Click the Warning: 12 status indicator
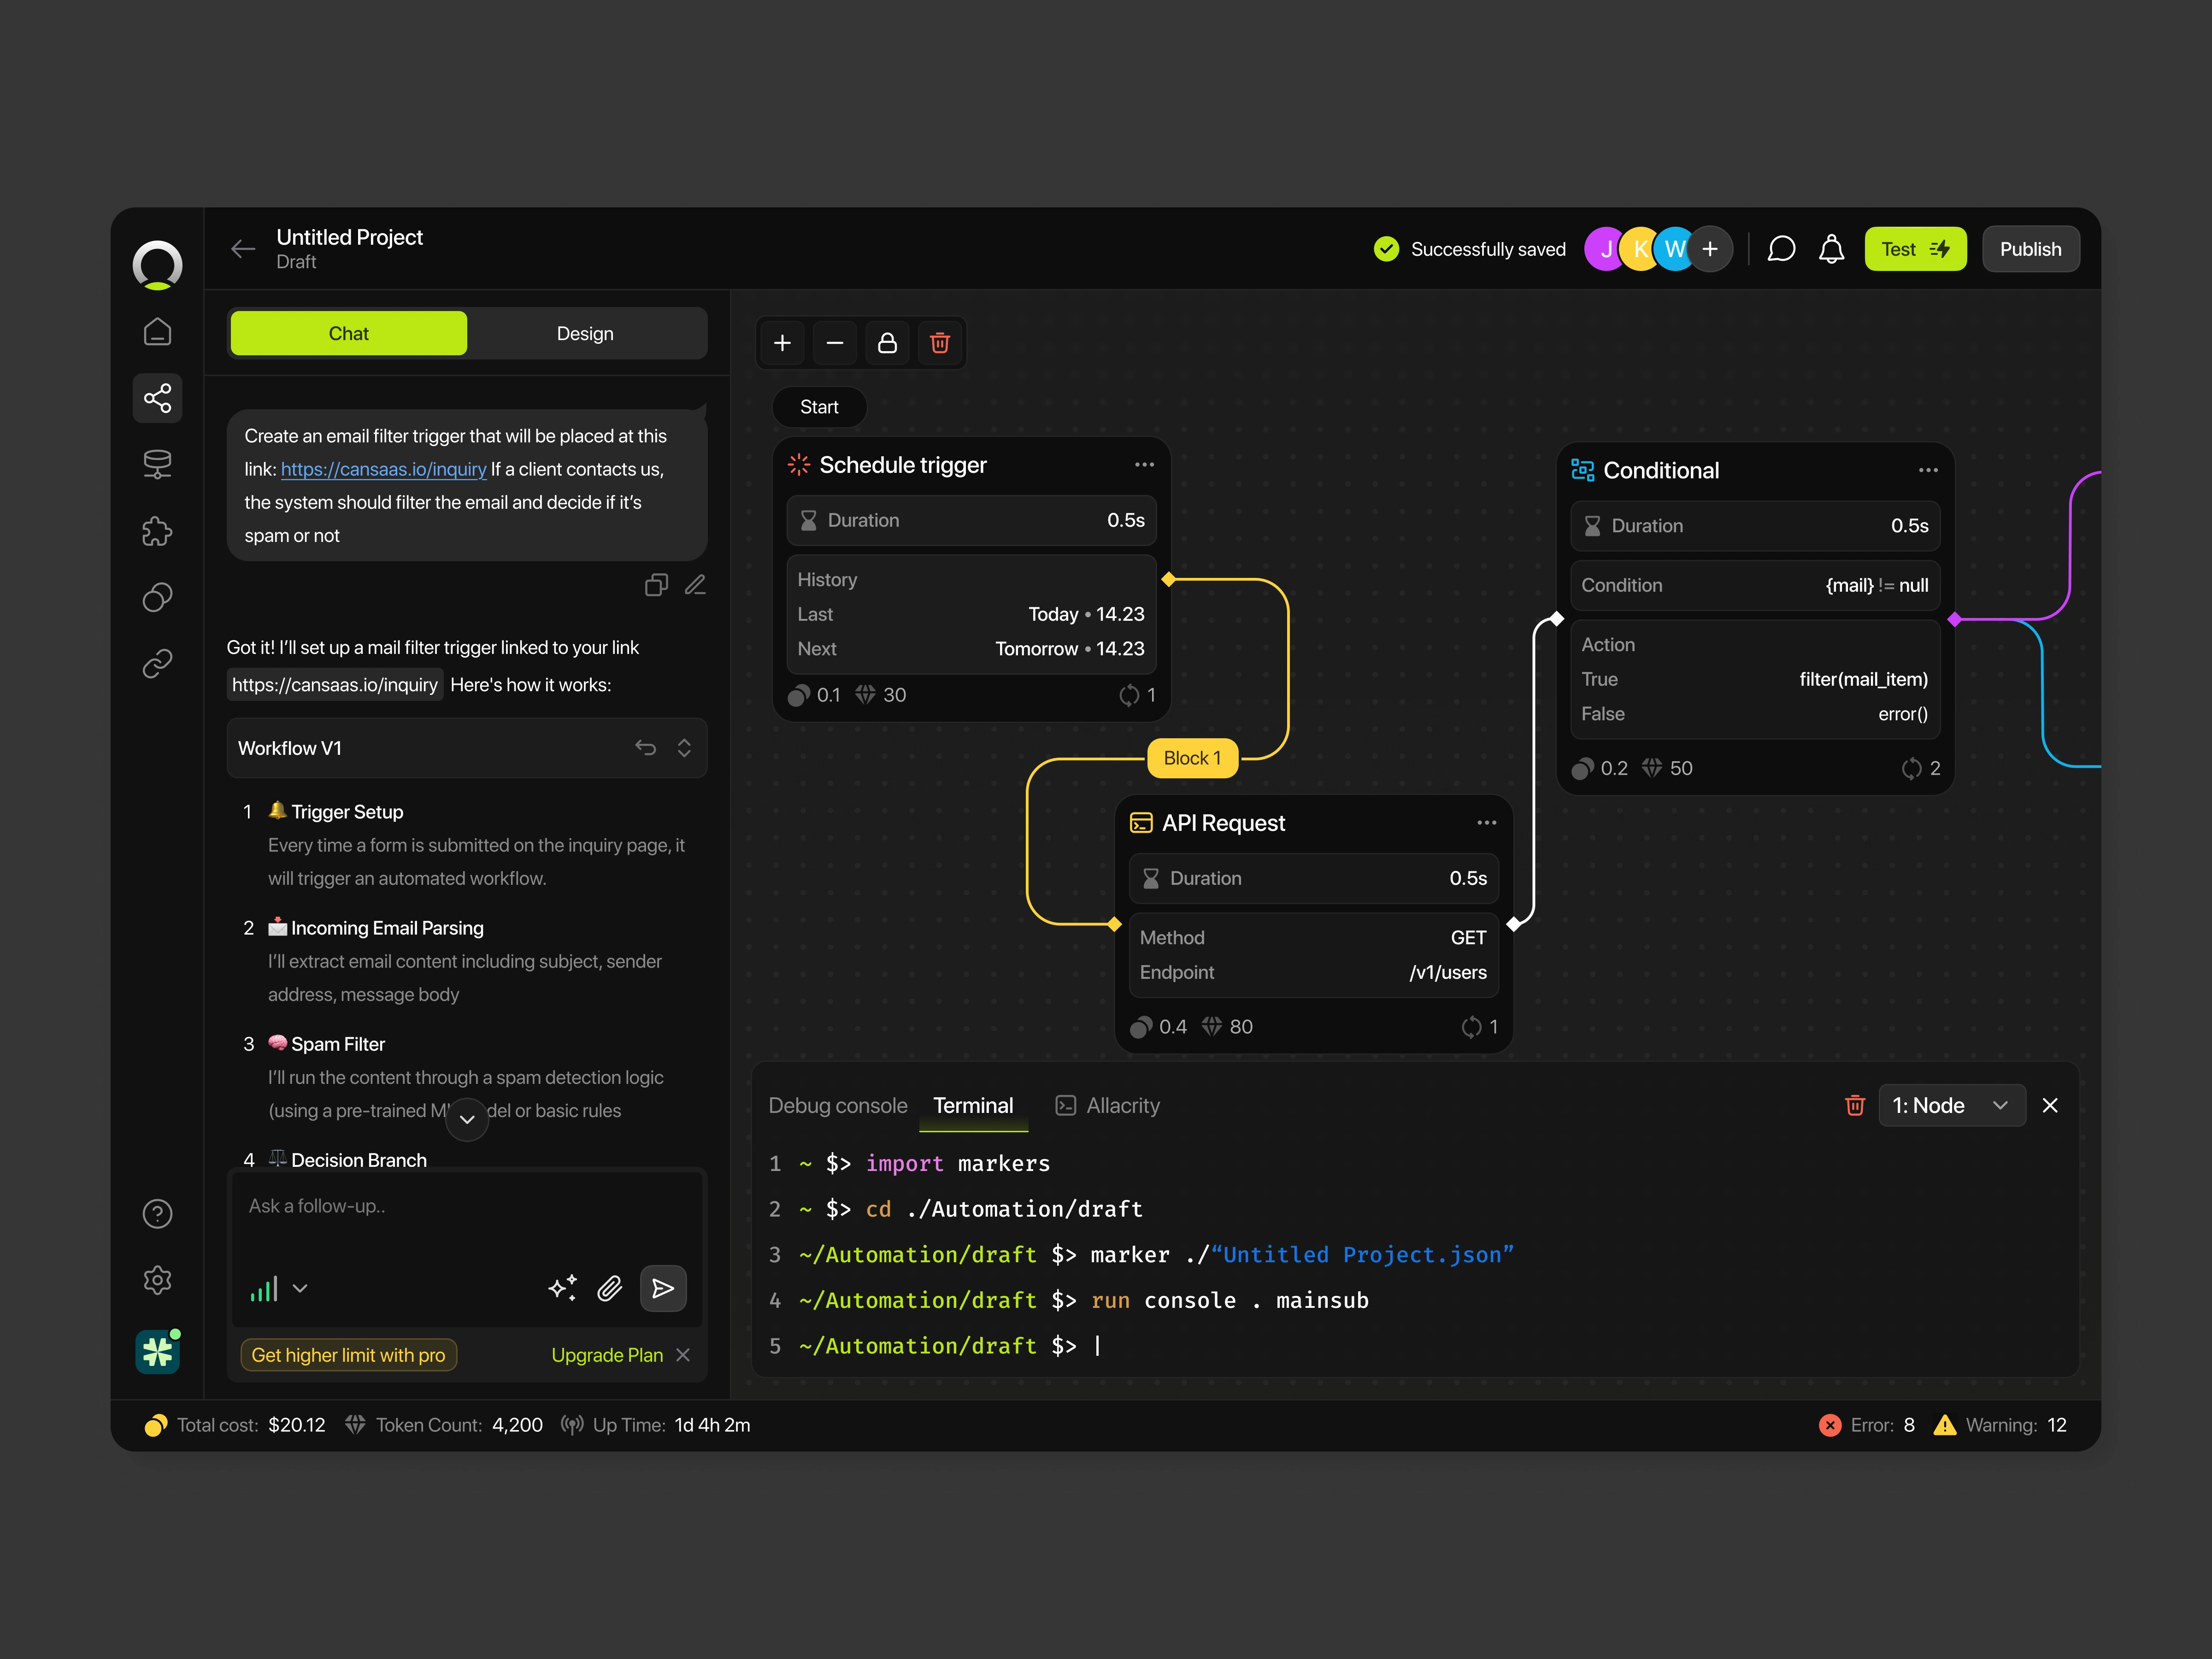 point(2000,1425)
